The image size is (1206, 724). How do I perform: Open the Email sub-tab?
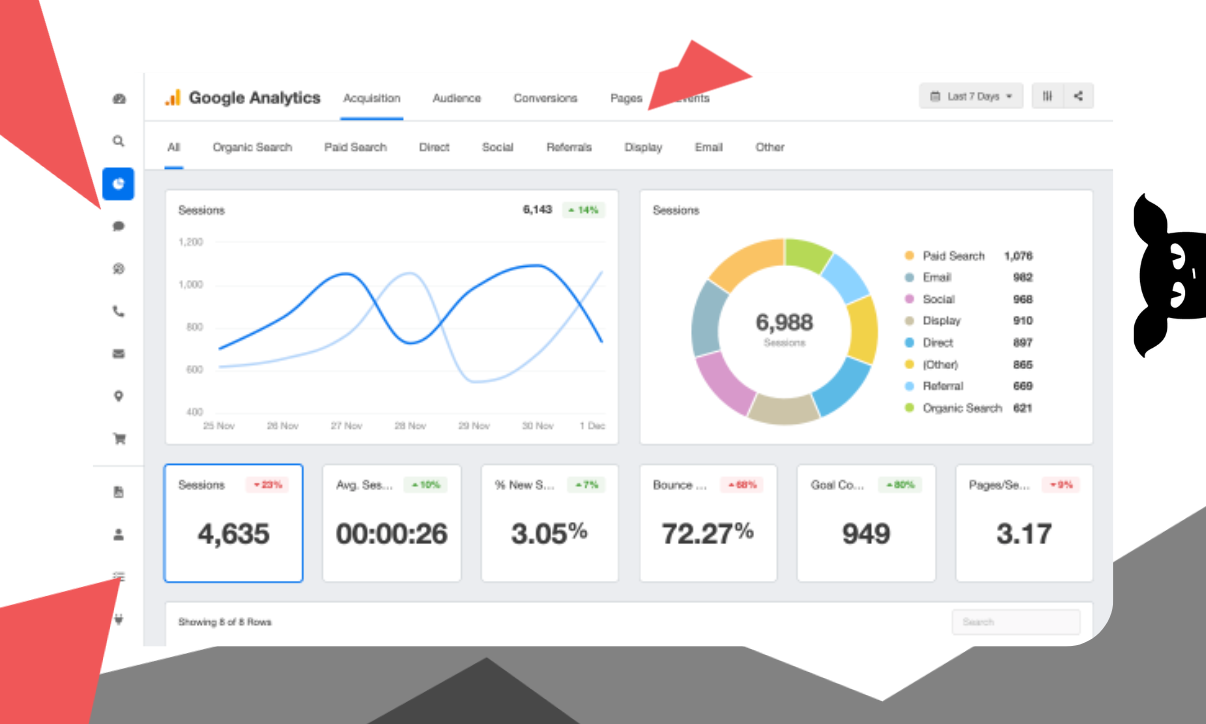[709, 147]
